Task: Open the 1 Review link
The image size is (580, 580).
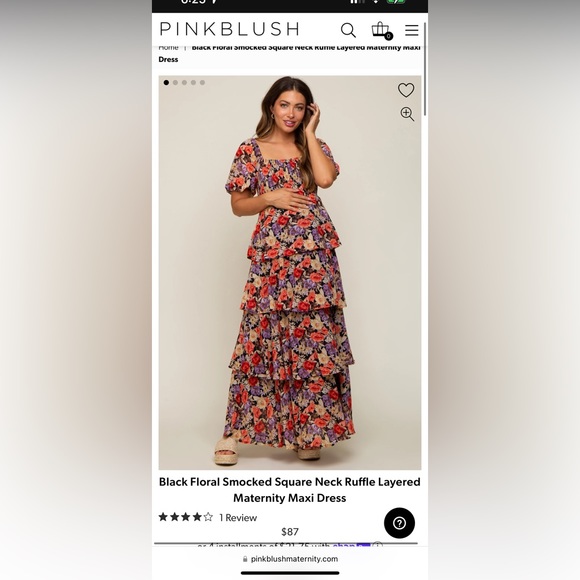Action: 238,517
